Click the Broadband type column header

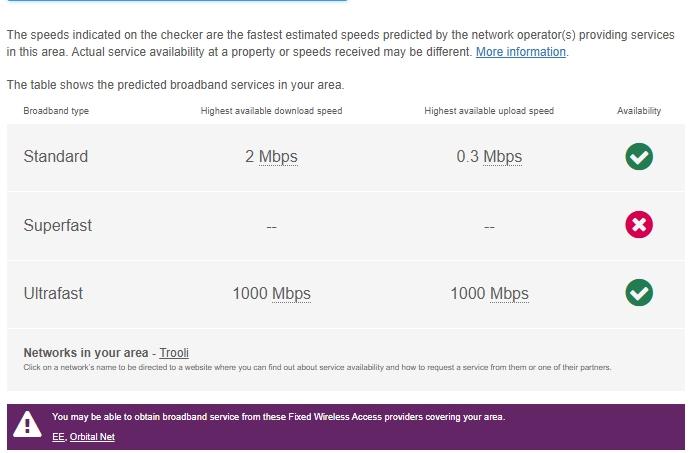pos(56,111)
